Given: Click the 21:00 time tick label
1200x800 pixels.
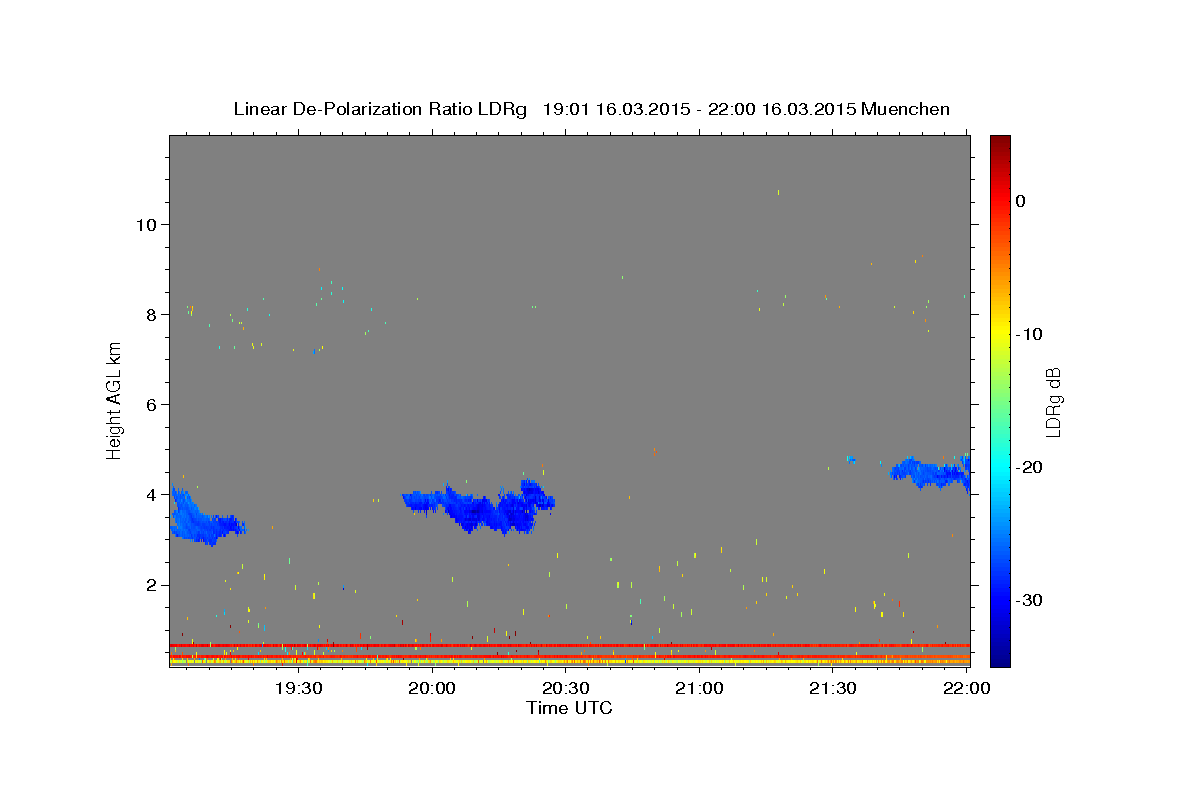Looking at the screenshot, I should pyautogui.click(x=700, y=688).
